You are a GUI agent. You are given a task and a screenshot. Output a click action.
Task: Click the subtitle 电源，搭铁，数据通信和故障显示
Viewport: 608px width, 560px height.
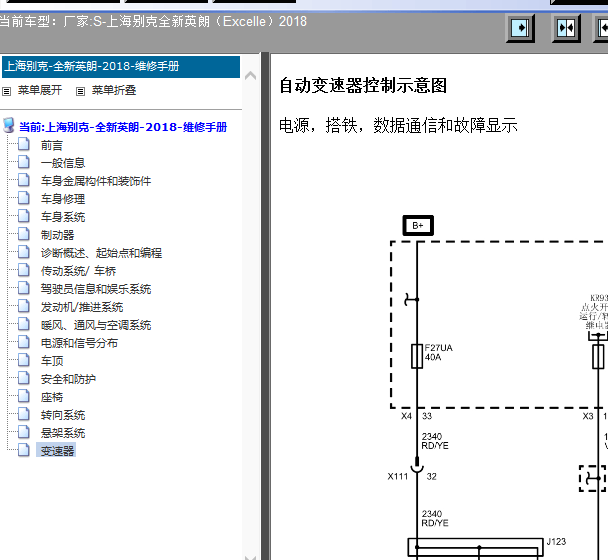pos(398,126)
